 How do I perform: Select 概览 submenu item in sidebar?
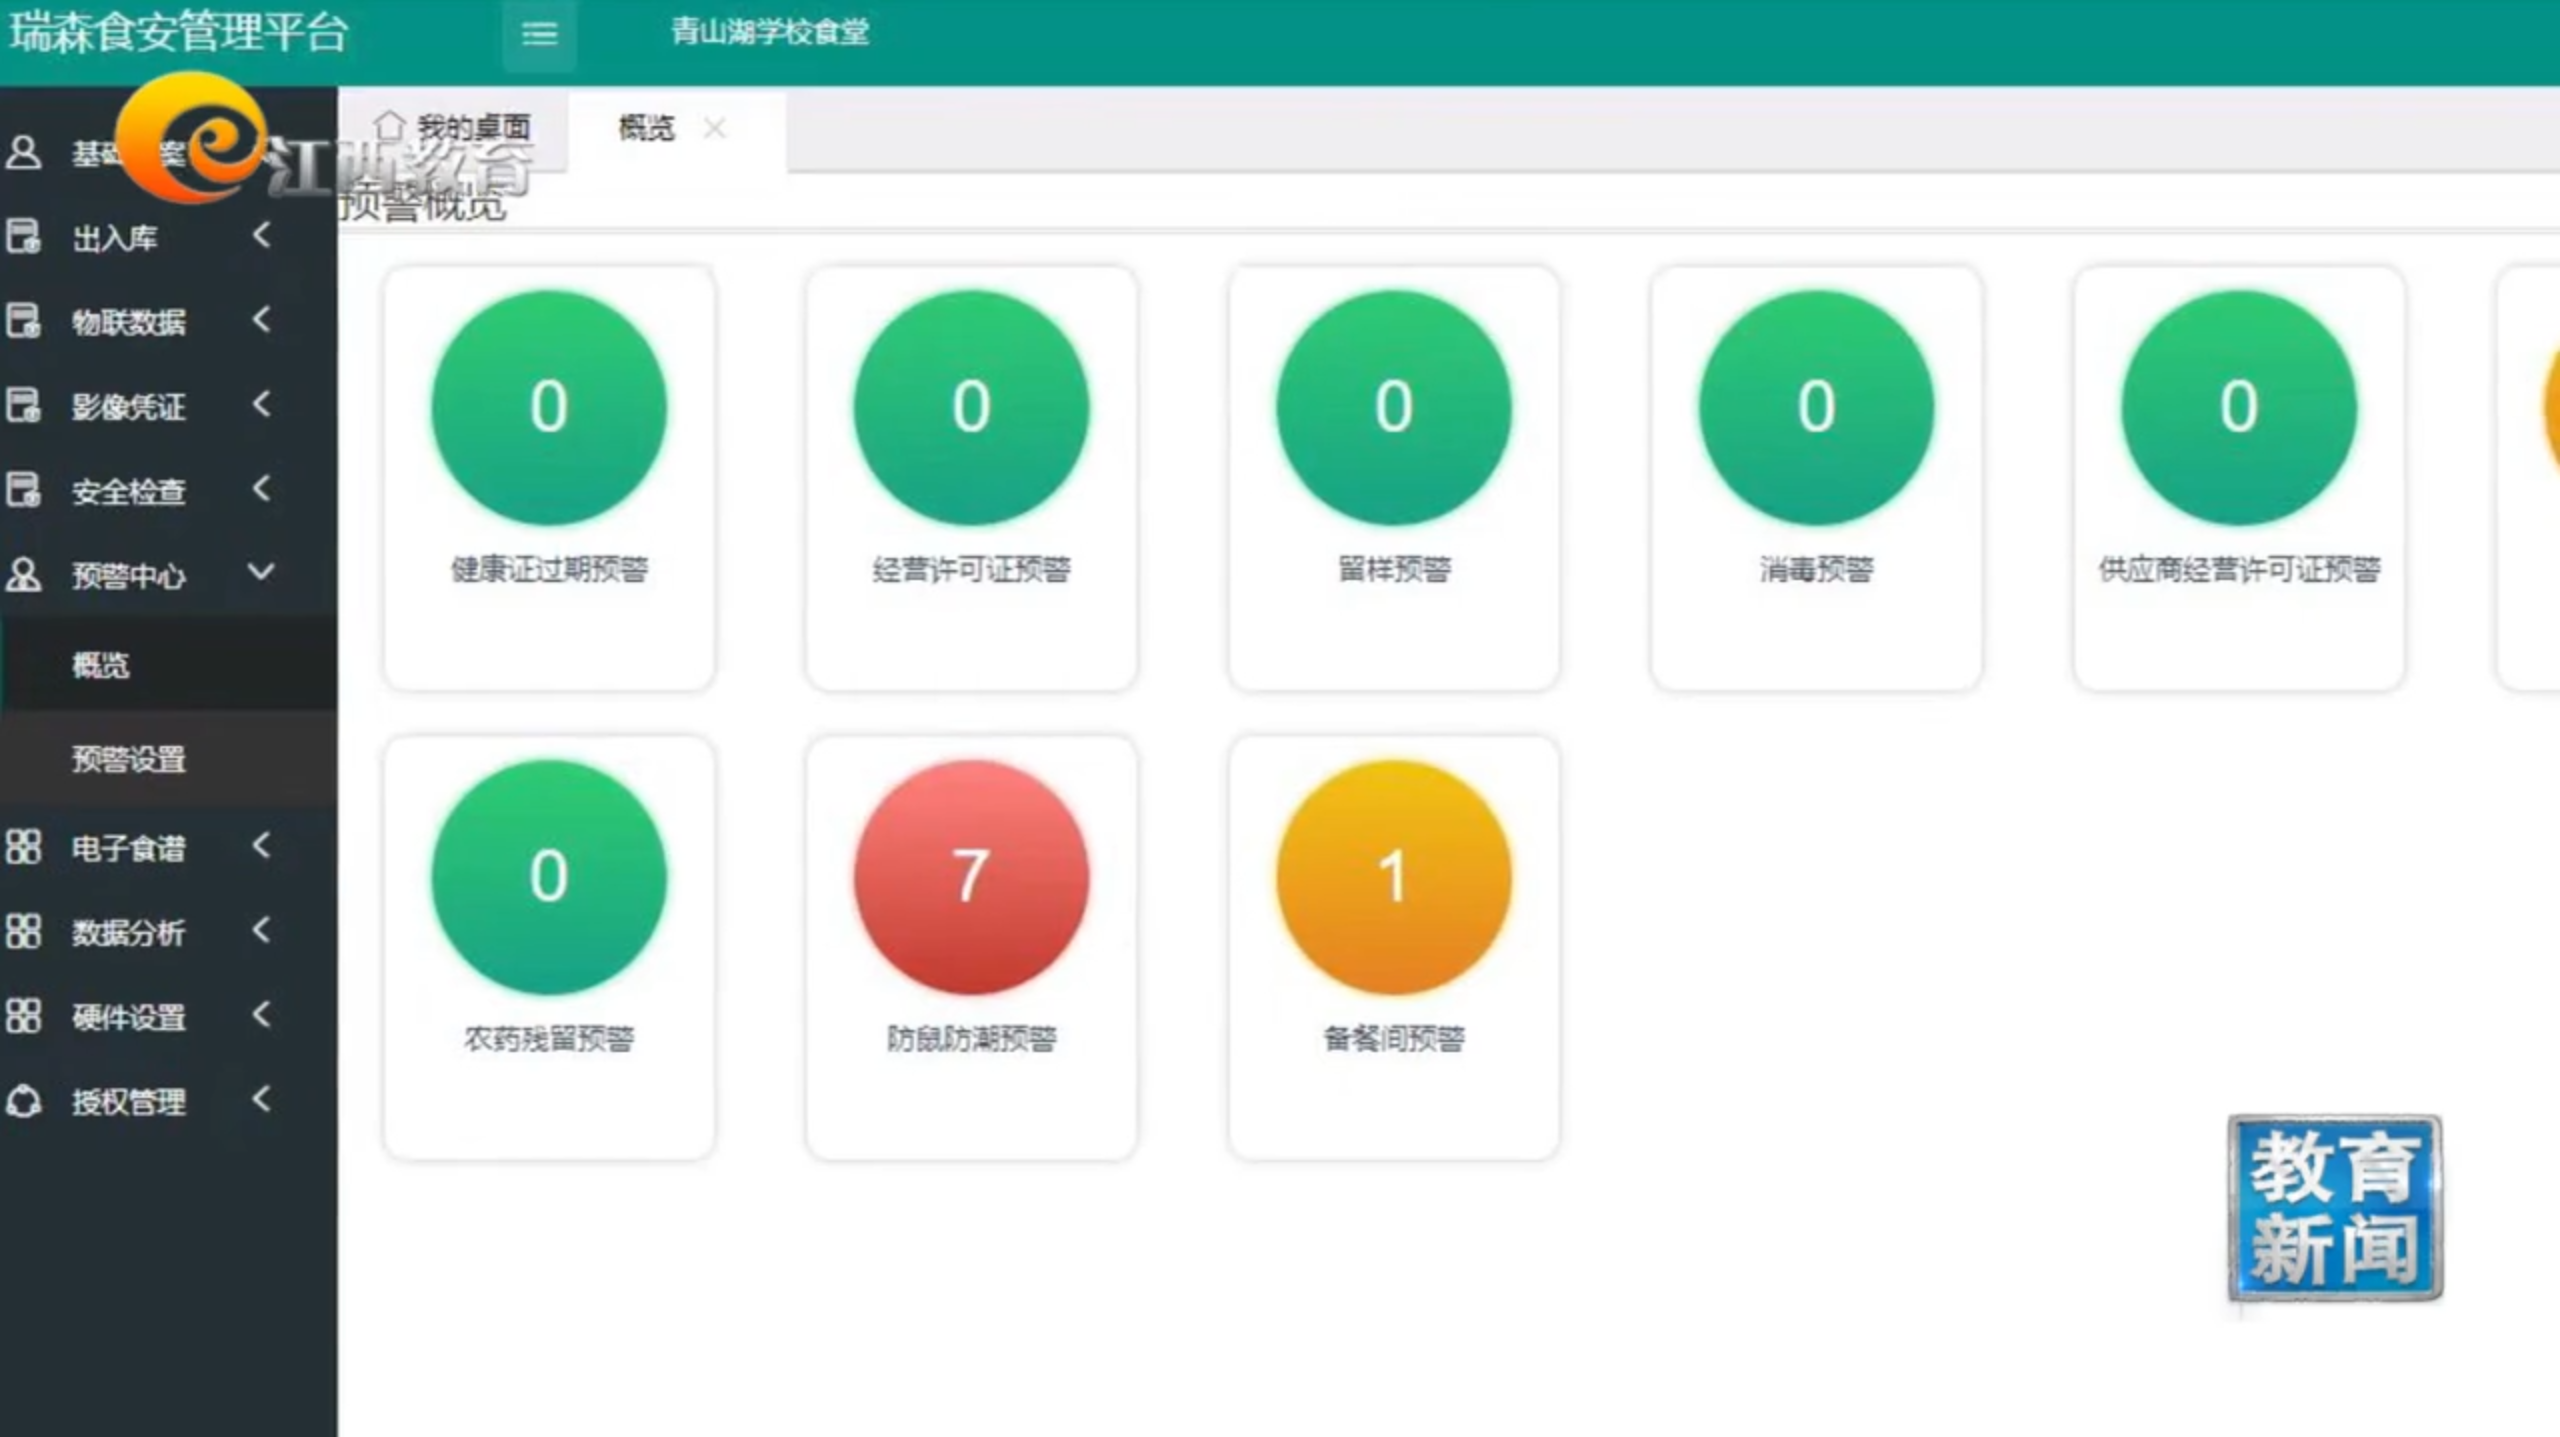point(100,665)
